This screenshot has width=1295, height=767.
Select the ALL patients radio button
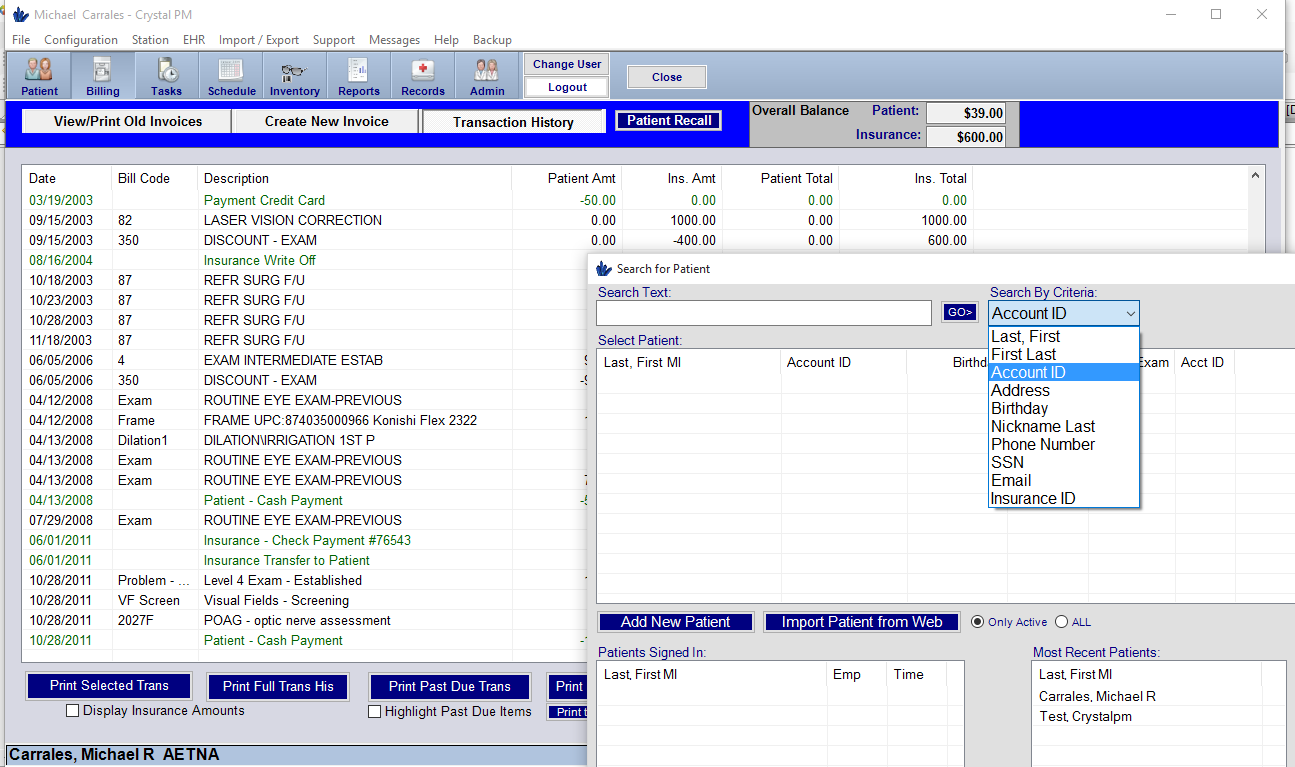(1059, 621)
